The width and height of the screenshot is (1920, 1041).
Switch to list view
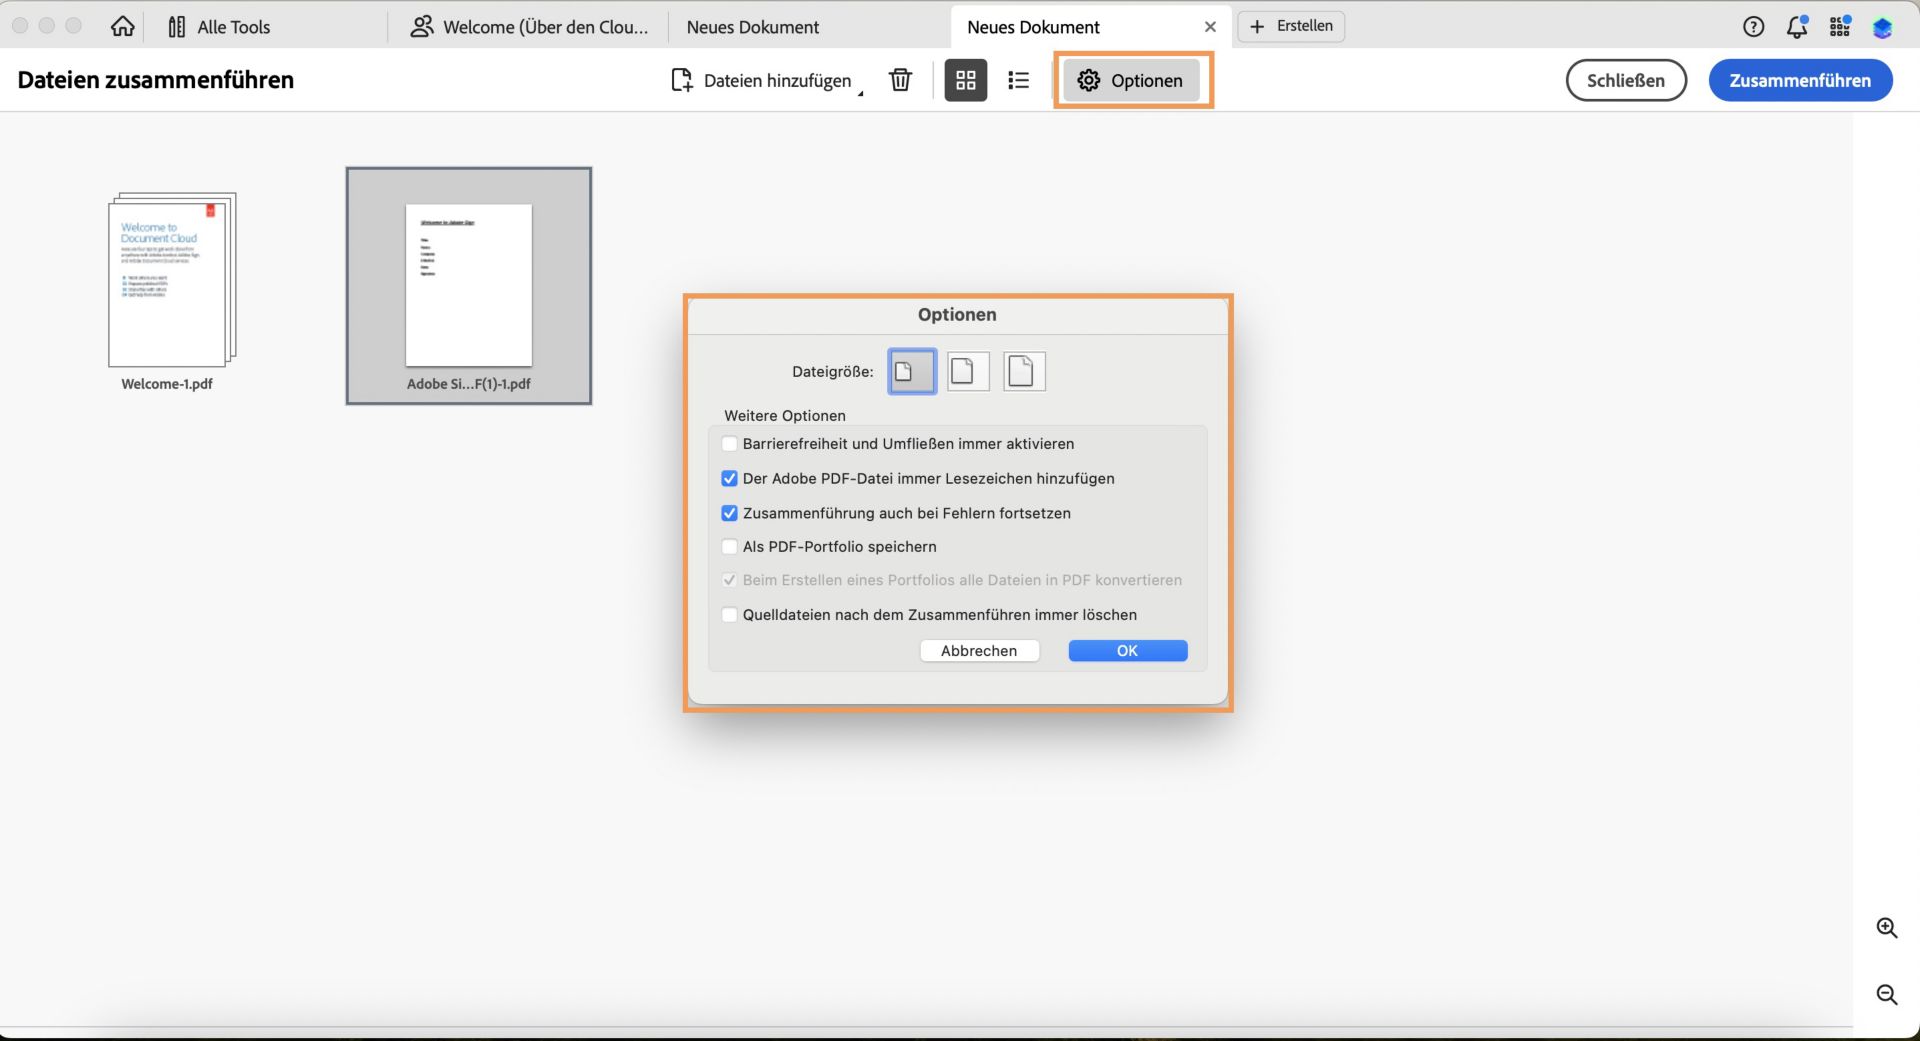1018,80
